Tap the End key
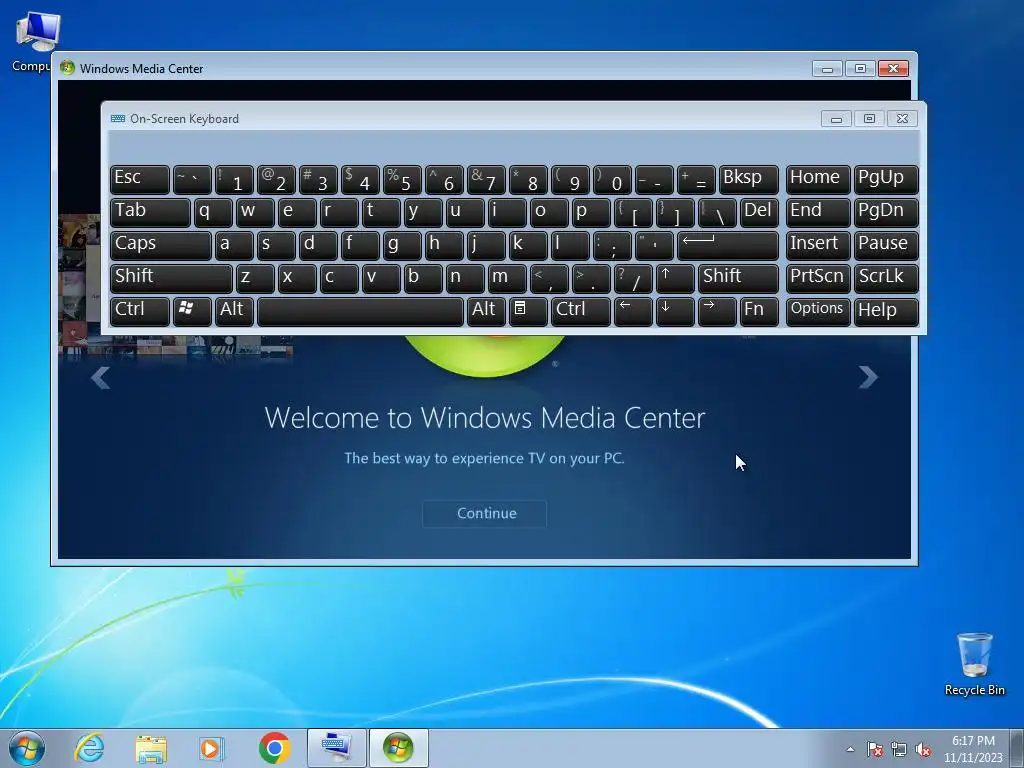Screen dimensions: 1024x768 pos(818,212)
